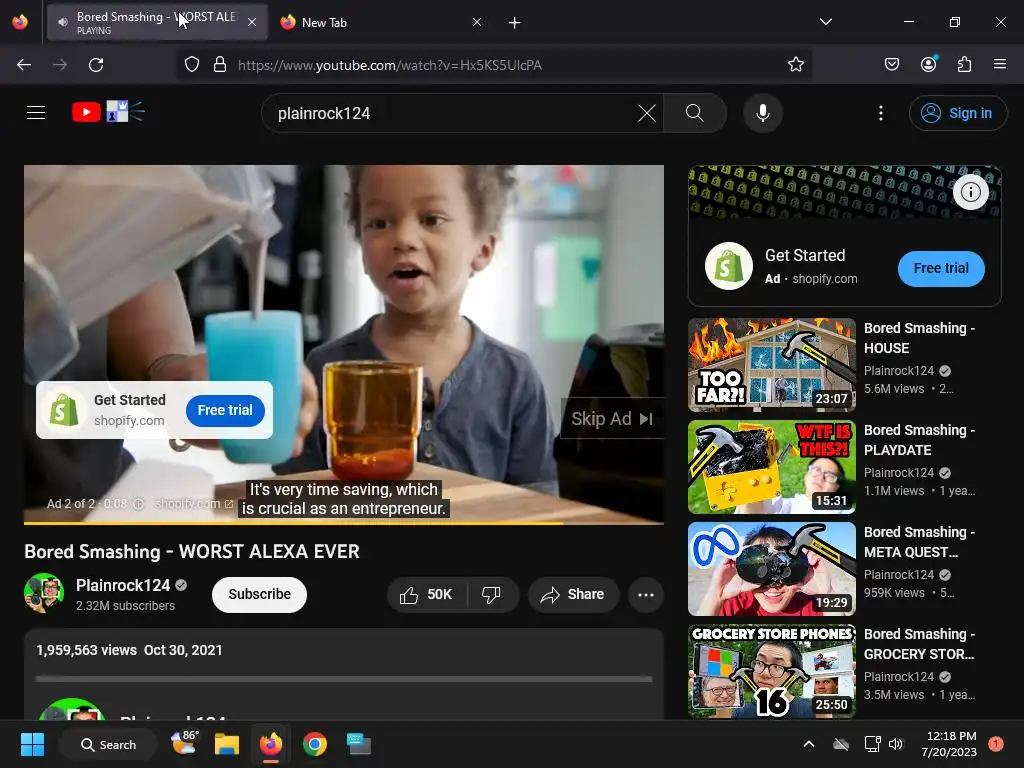The width and height of the screenshot is (1024, 768).
Task: Click Free trial in sidebar ad
Action: click(x=941, y=268)
